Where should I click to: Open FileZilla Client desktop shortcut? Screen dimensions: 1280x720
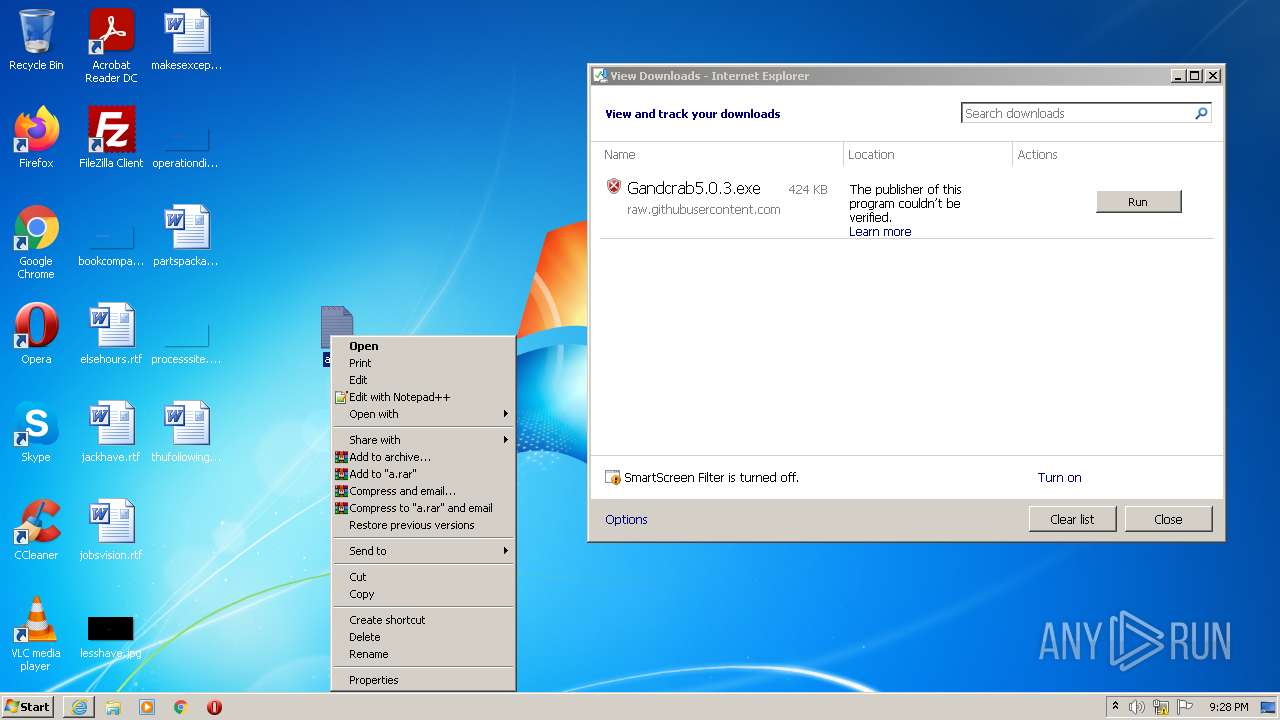click(111, 138)
